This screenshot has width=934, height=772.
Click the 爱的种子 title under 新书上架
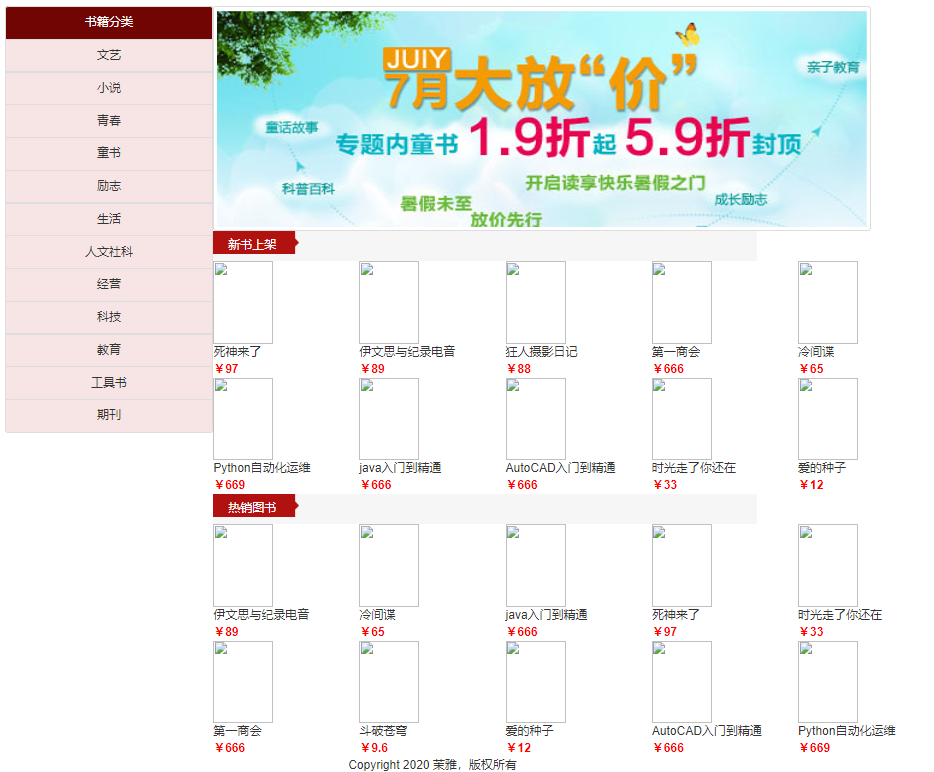tap(822, 468)
